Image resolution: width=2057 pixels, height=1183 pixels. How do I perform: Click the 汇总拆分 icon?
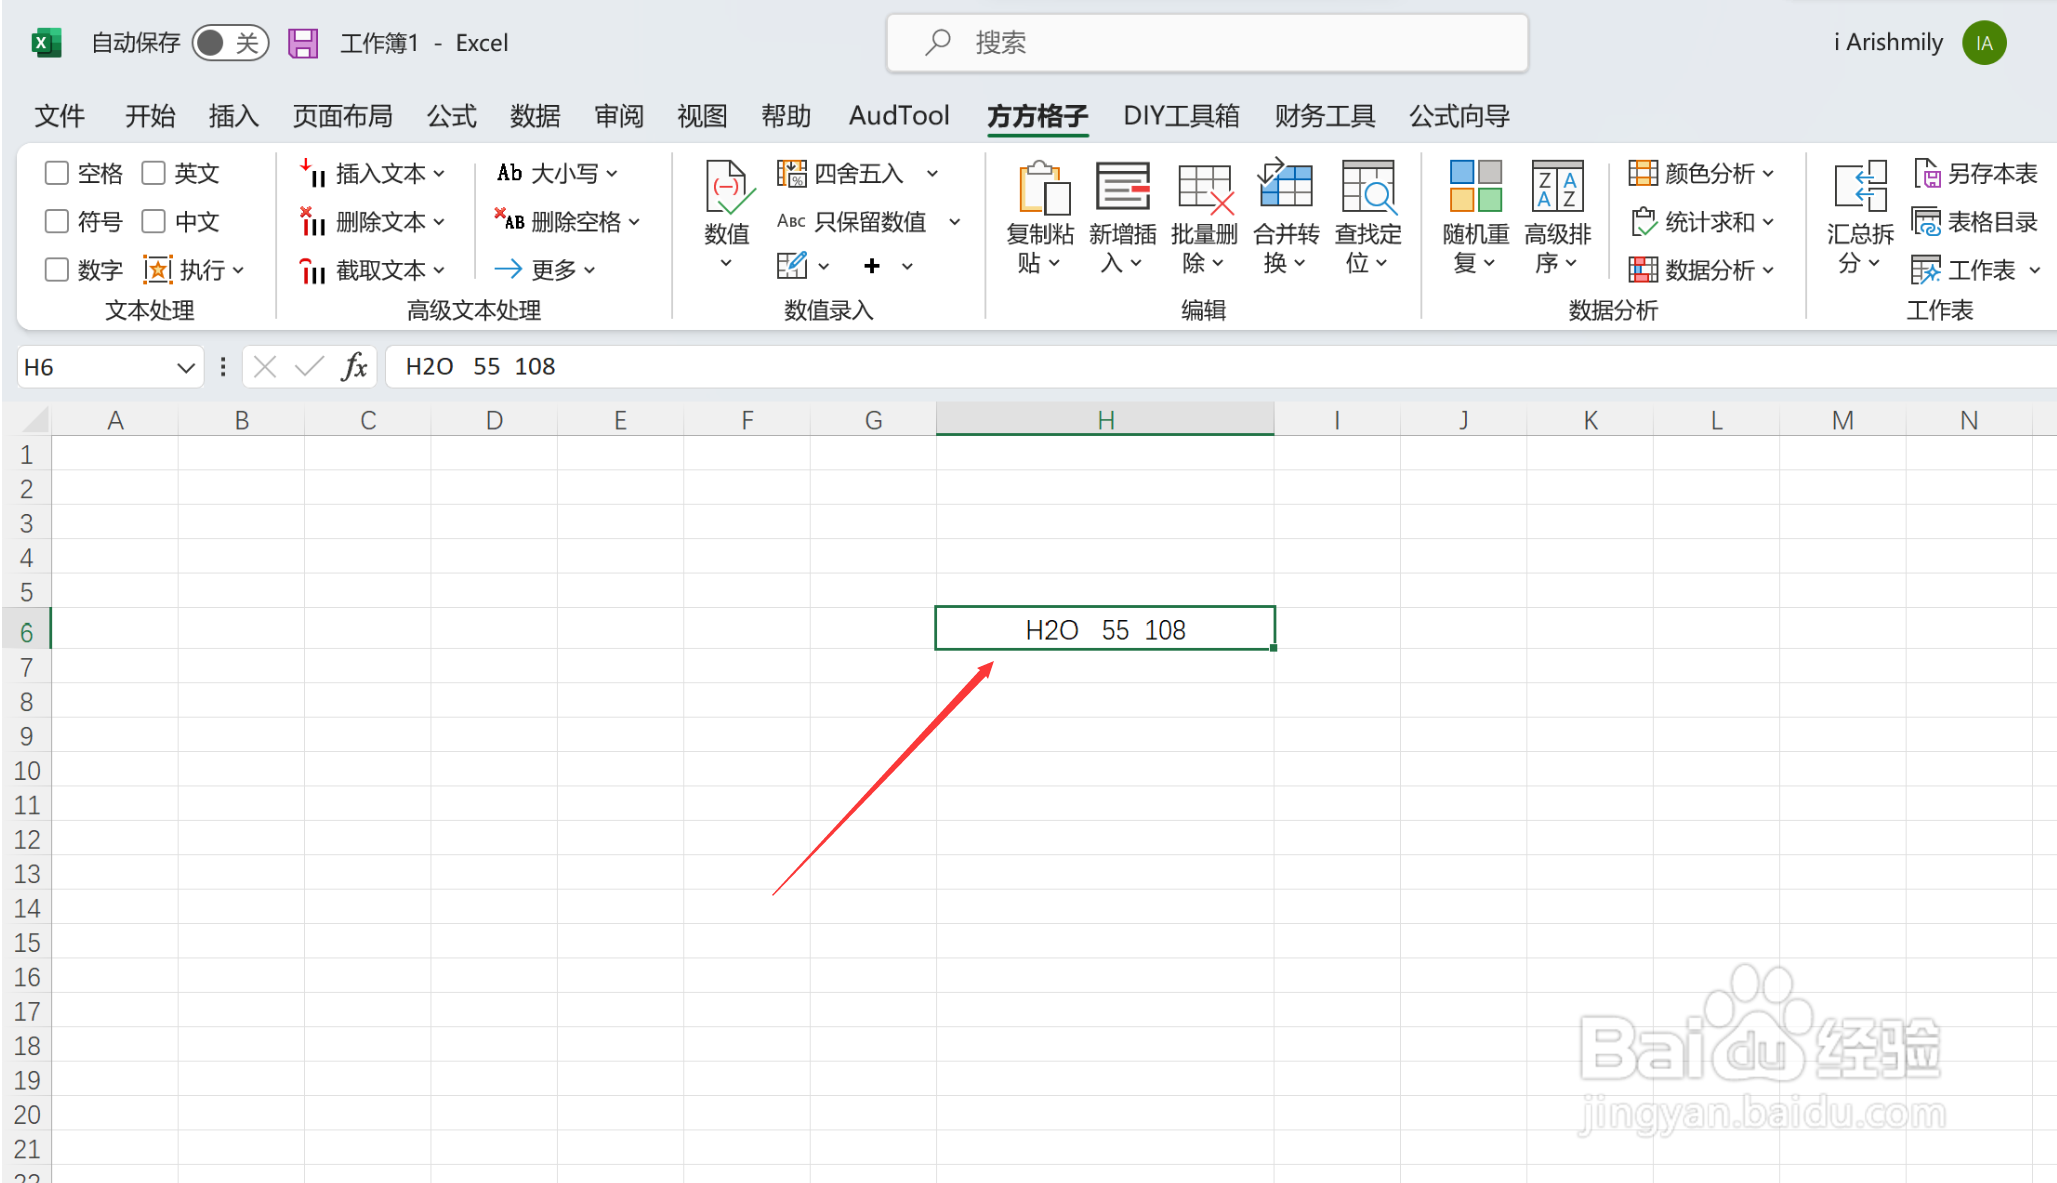point(1859,188)
